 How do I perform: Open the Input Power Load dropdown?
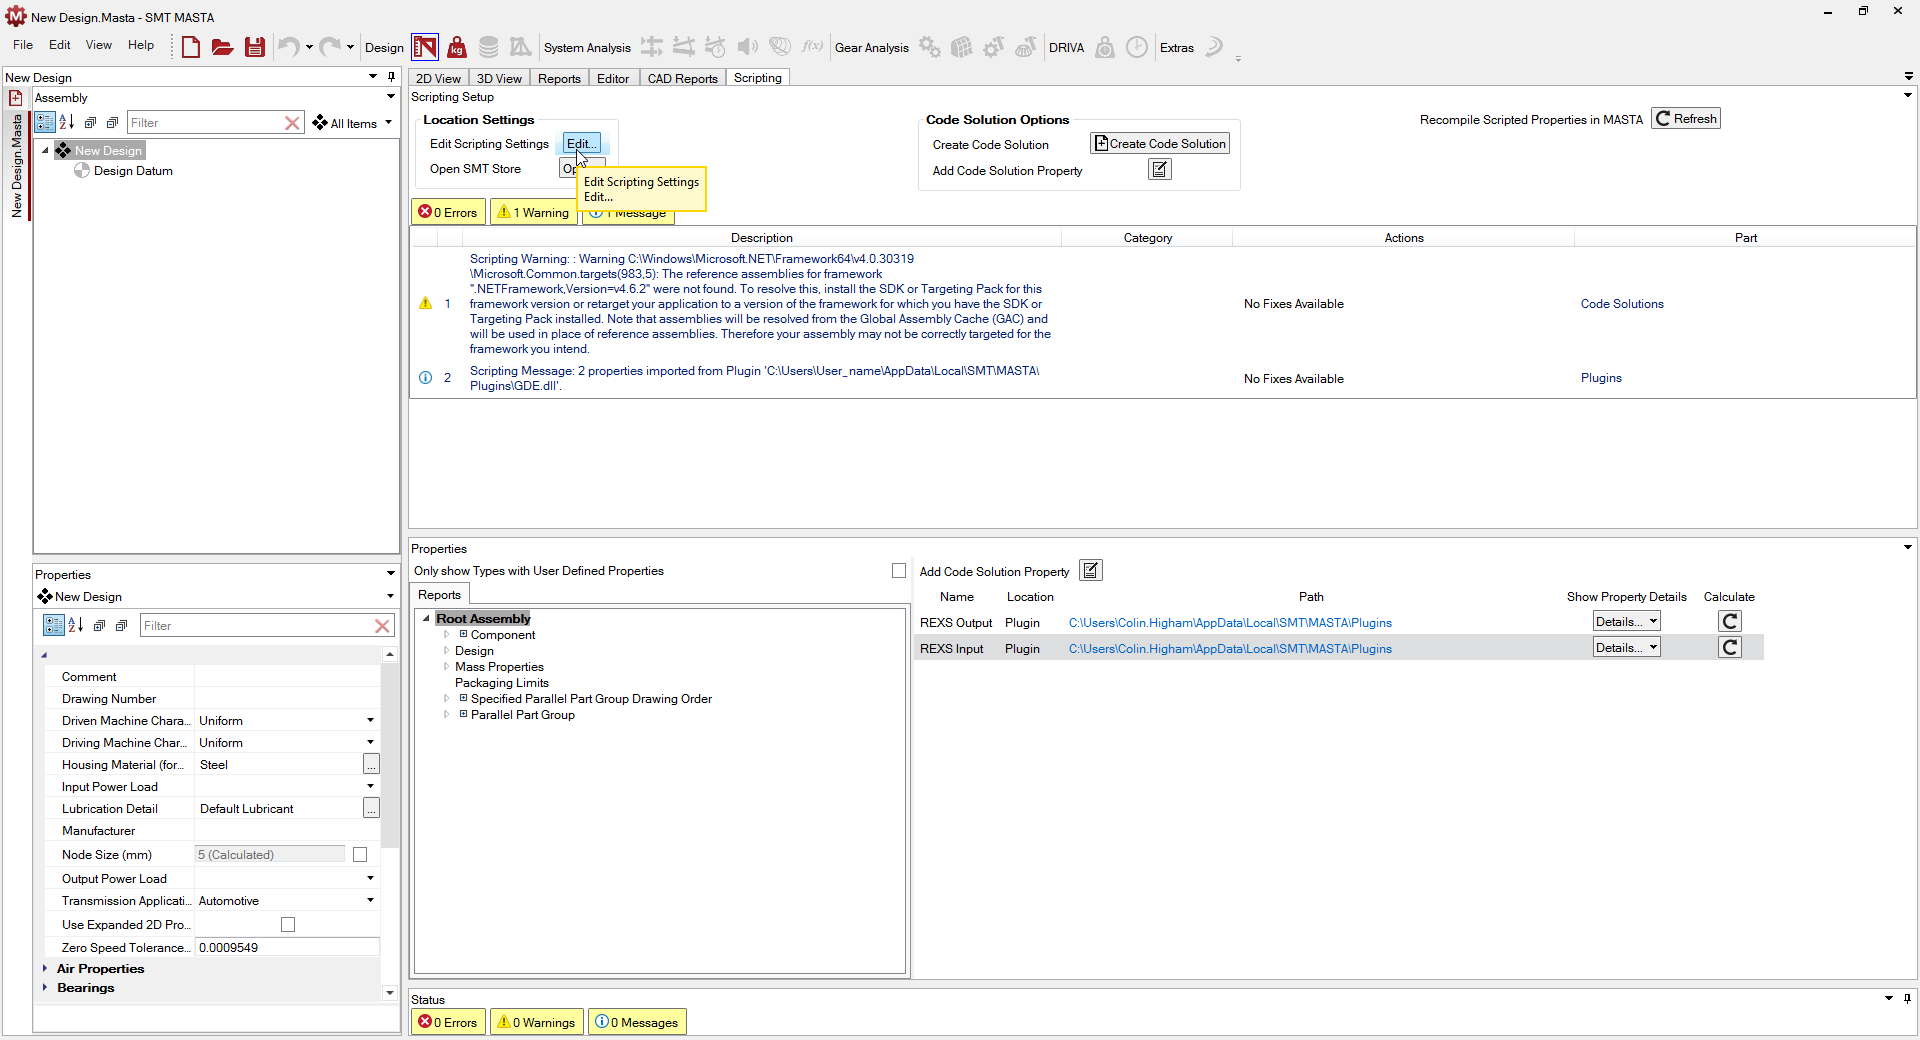pos(370,787)
